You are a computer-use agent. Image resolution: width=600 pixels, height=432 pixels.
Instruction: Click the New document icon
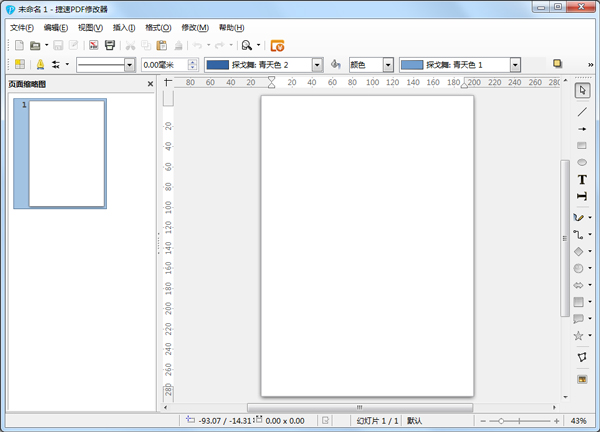pyautogui.click(x=18, y=45)
